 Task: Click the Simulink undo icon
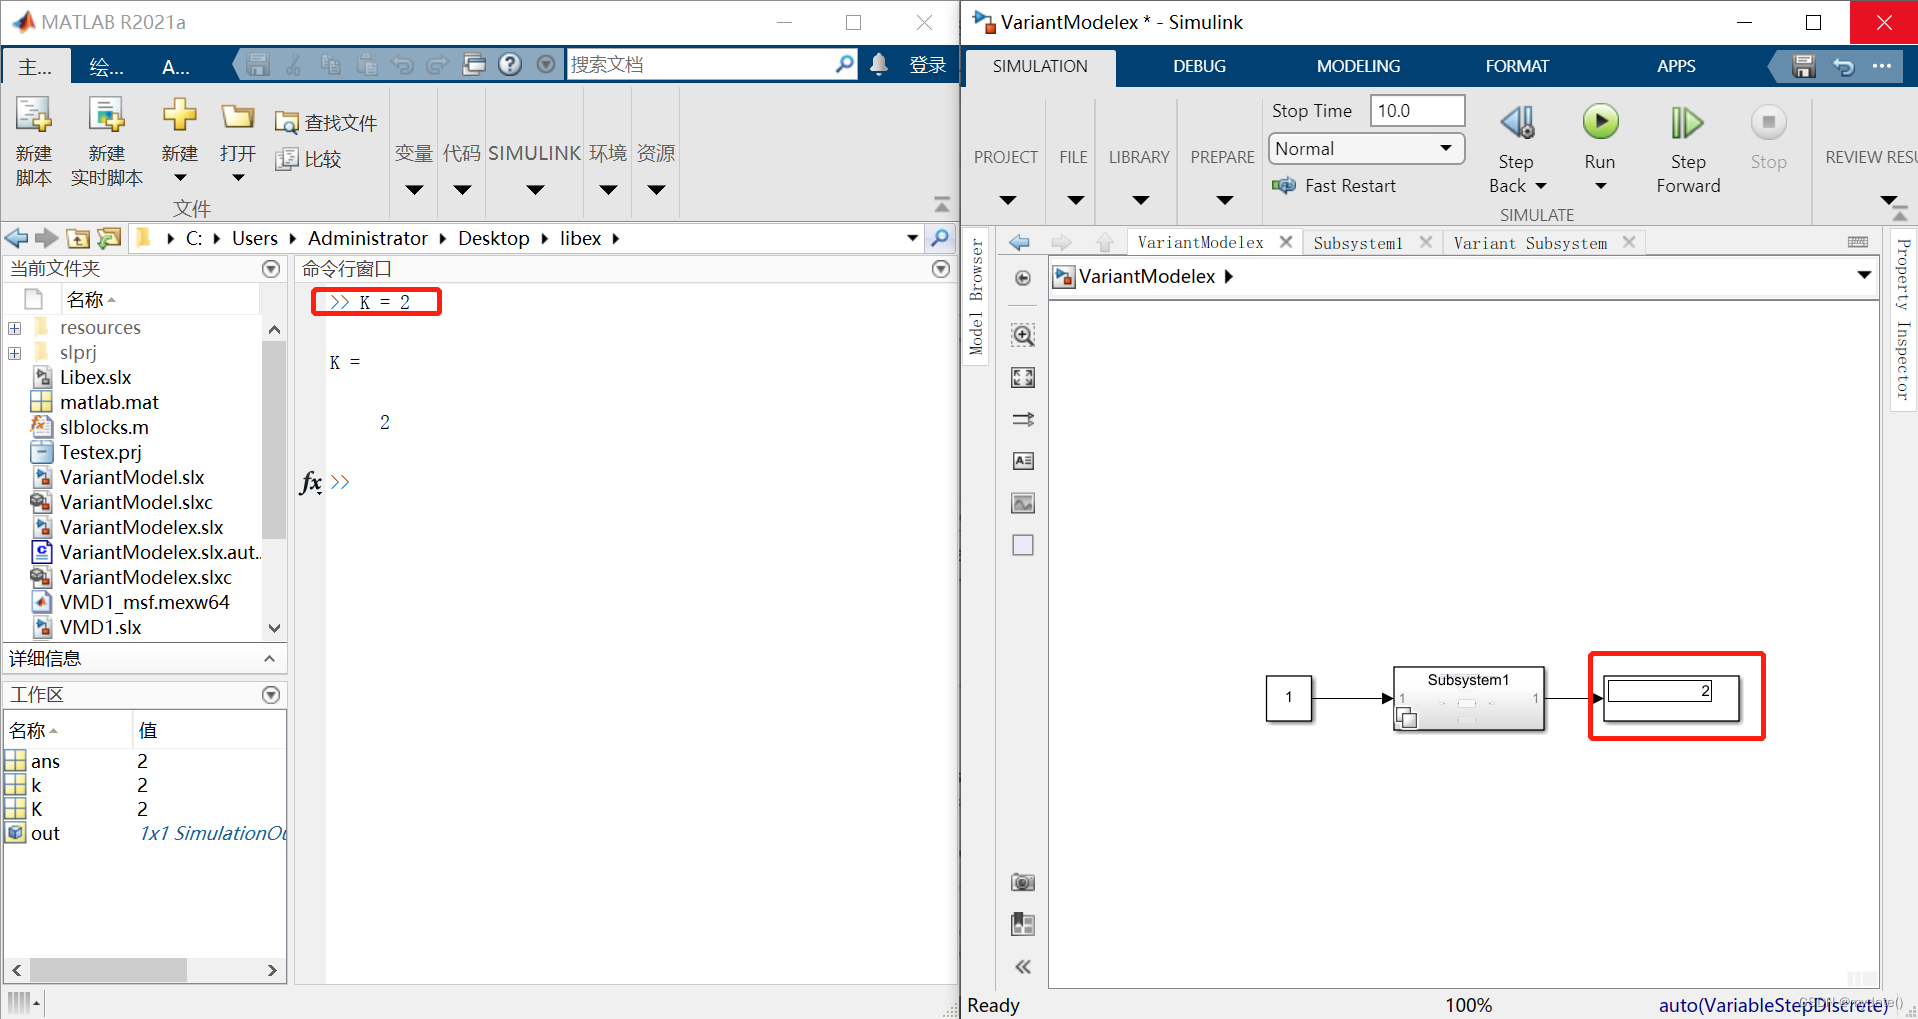point(1843,66)
